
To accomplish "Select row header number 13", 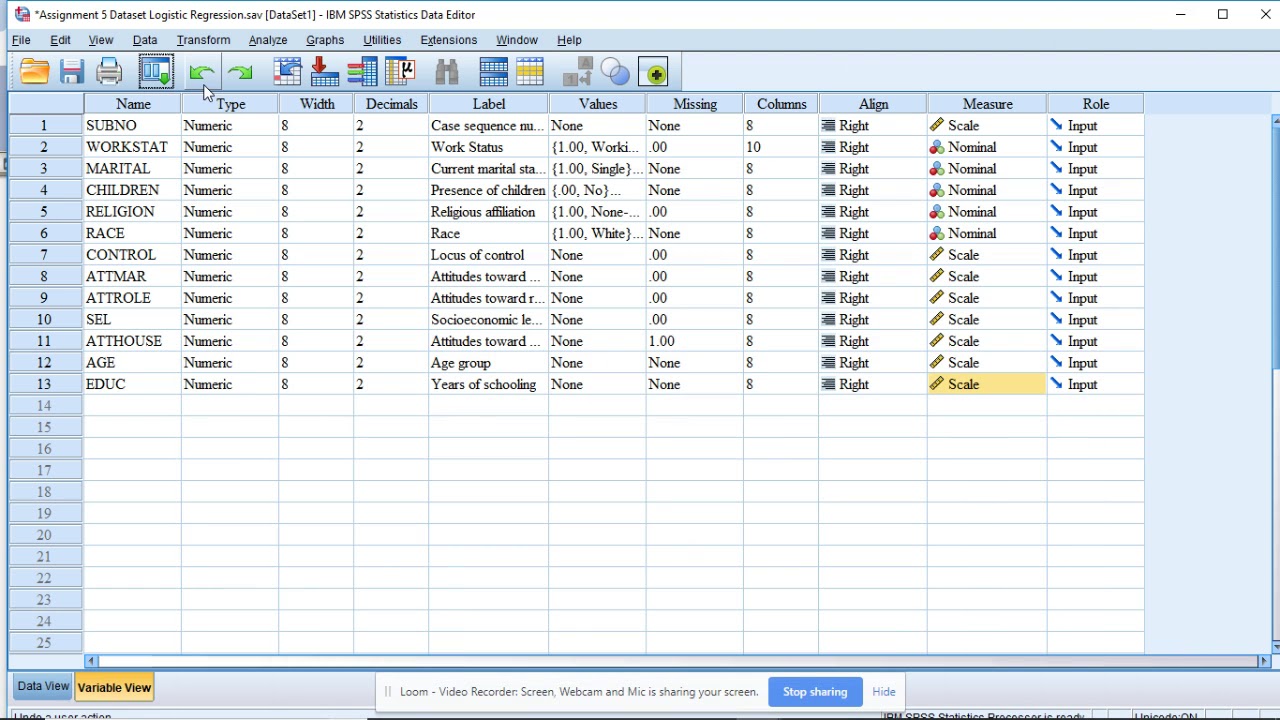I will coord(44,384).
